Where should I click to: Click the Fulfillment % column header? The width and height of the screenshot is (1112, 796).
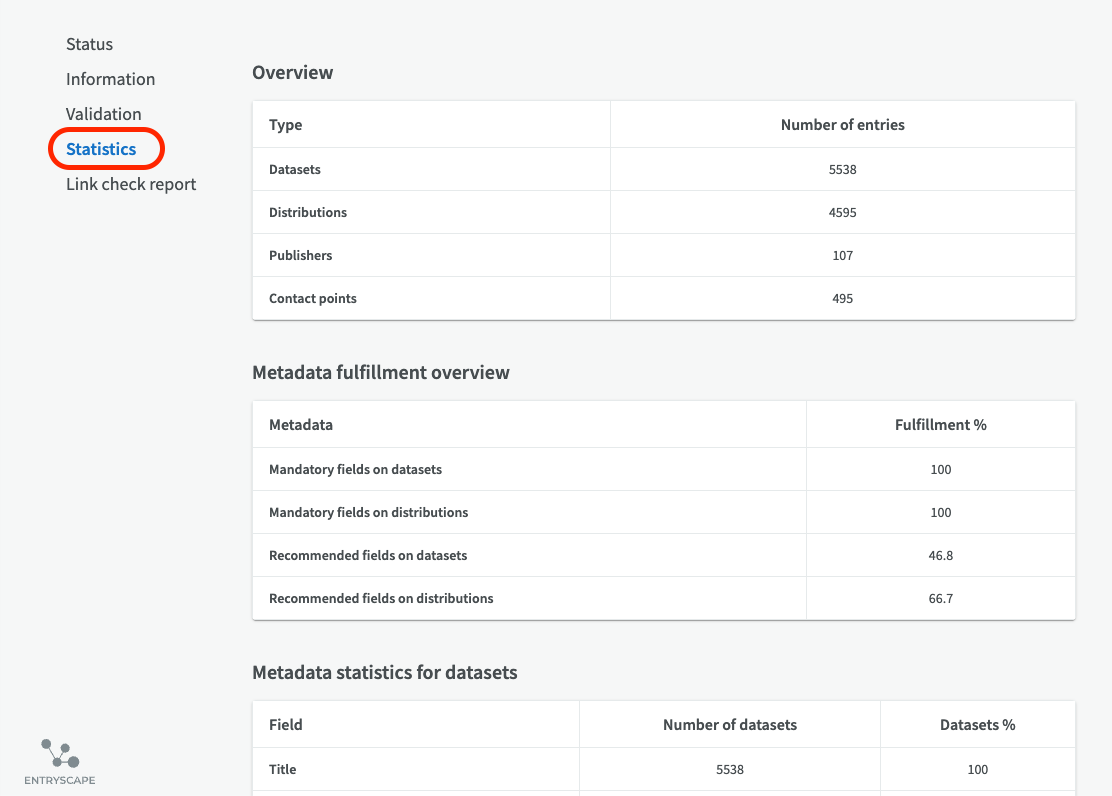click(x=940, y=425)
